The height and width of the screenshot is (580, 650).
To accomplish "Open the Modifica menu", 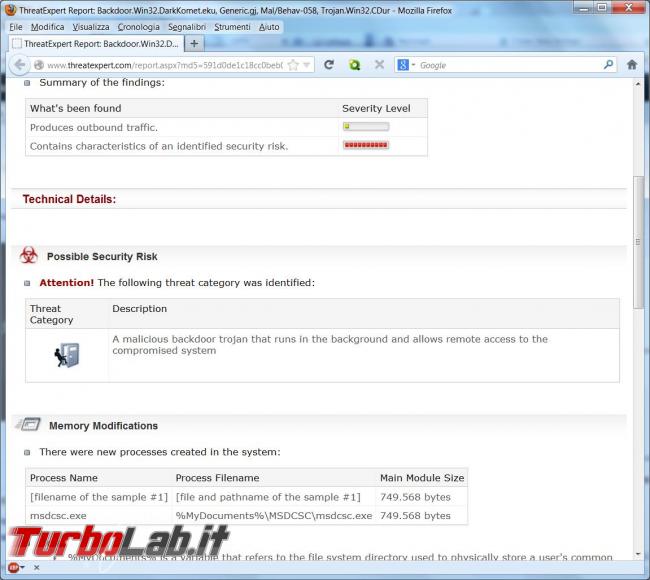I will 47,27.
